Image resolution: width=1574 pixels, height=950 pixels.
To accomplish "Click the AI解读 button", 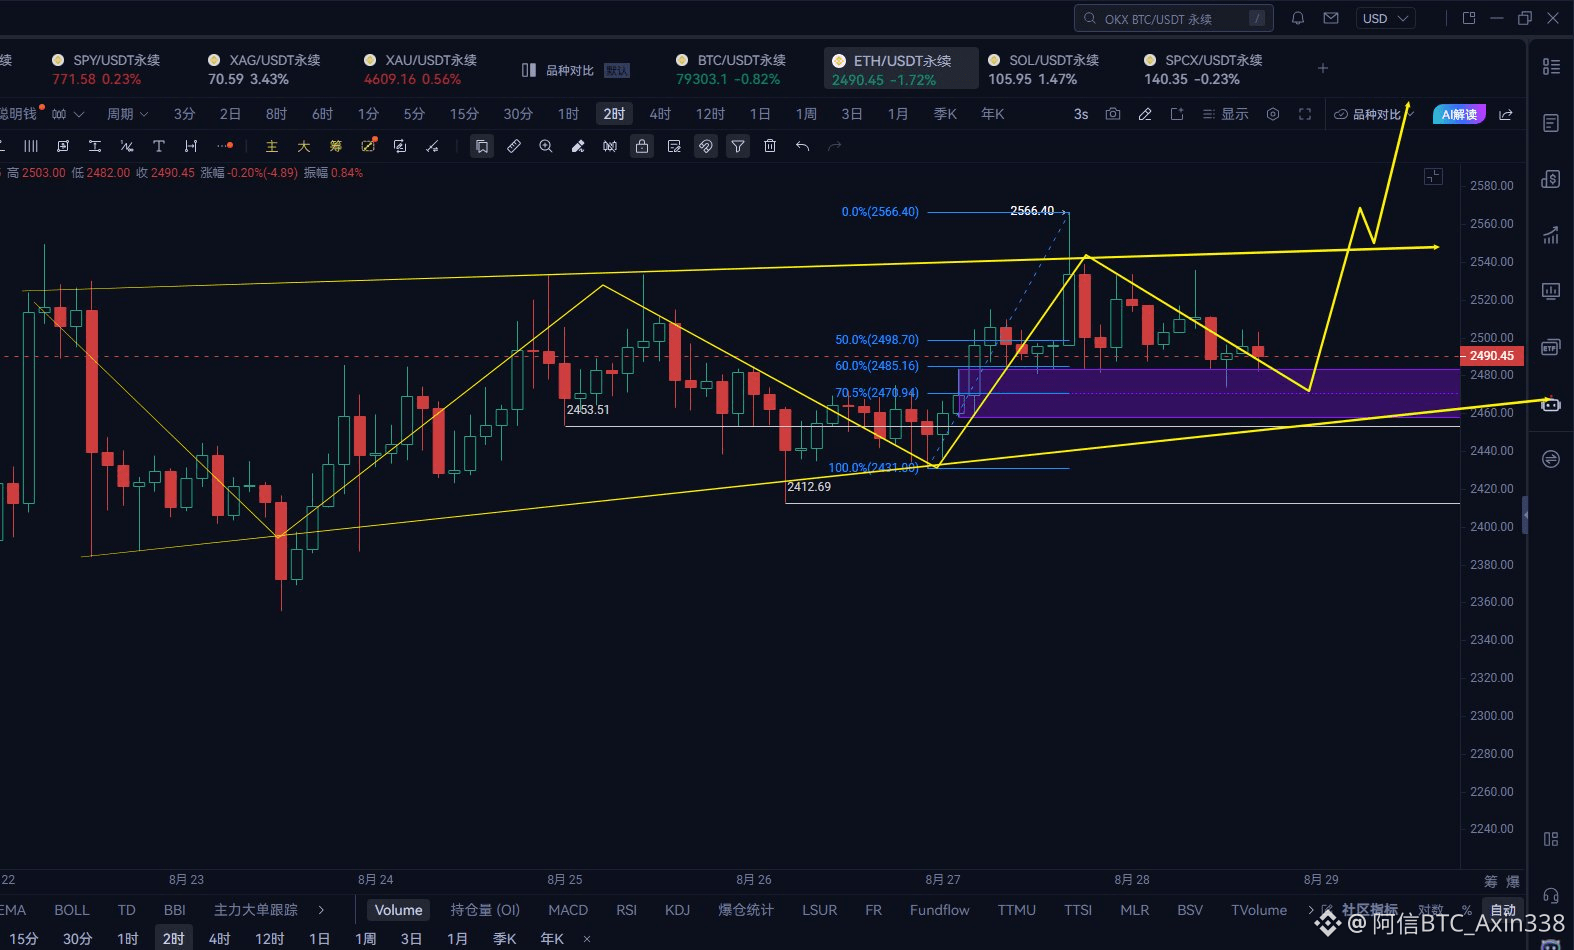I will 1459,114.
